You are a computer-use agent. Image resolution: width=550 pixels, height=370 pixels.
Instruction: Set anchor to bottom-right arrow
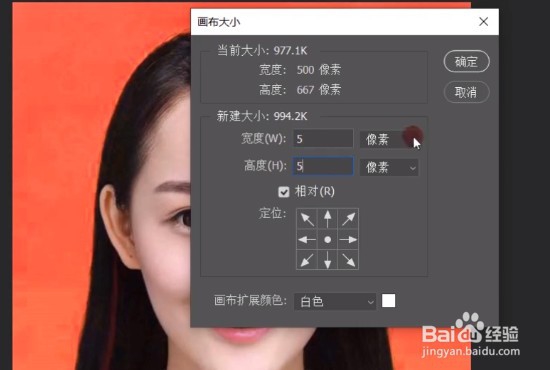(348, 260)
